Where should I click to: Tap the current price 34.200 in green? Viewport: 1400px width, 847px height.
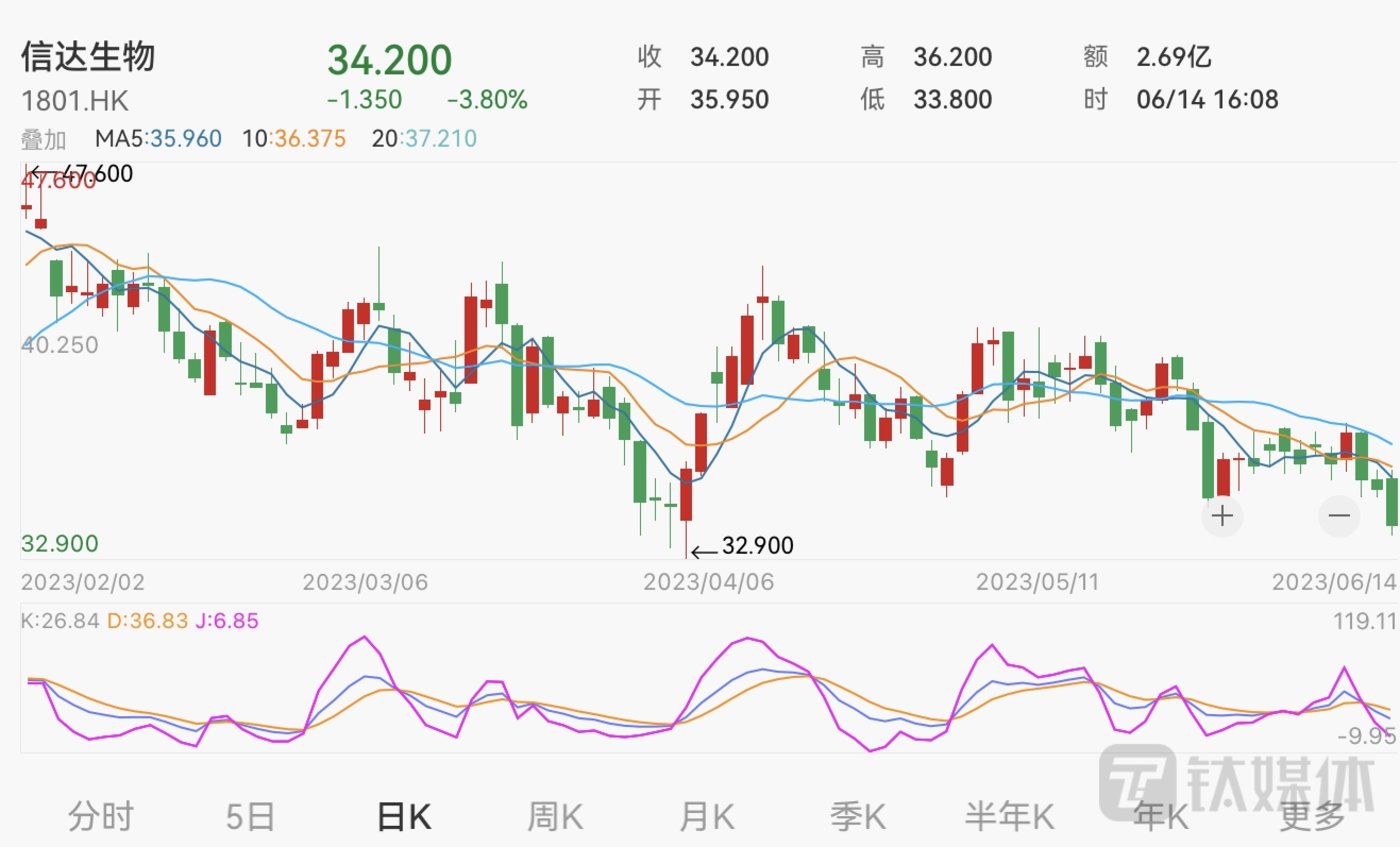pos(390,60)
